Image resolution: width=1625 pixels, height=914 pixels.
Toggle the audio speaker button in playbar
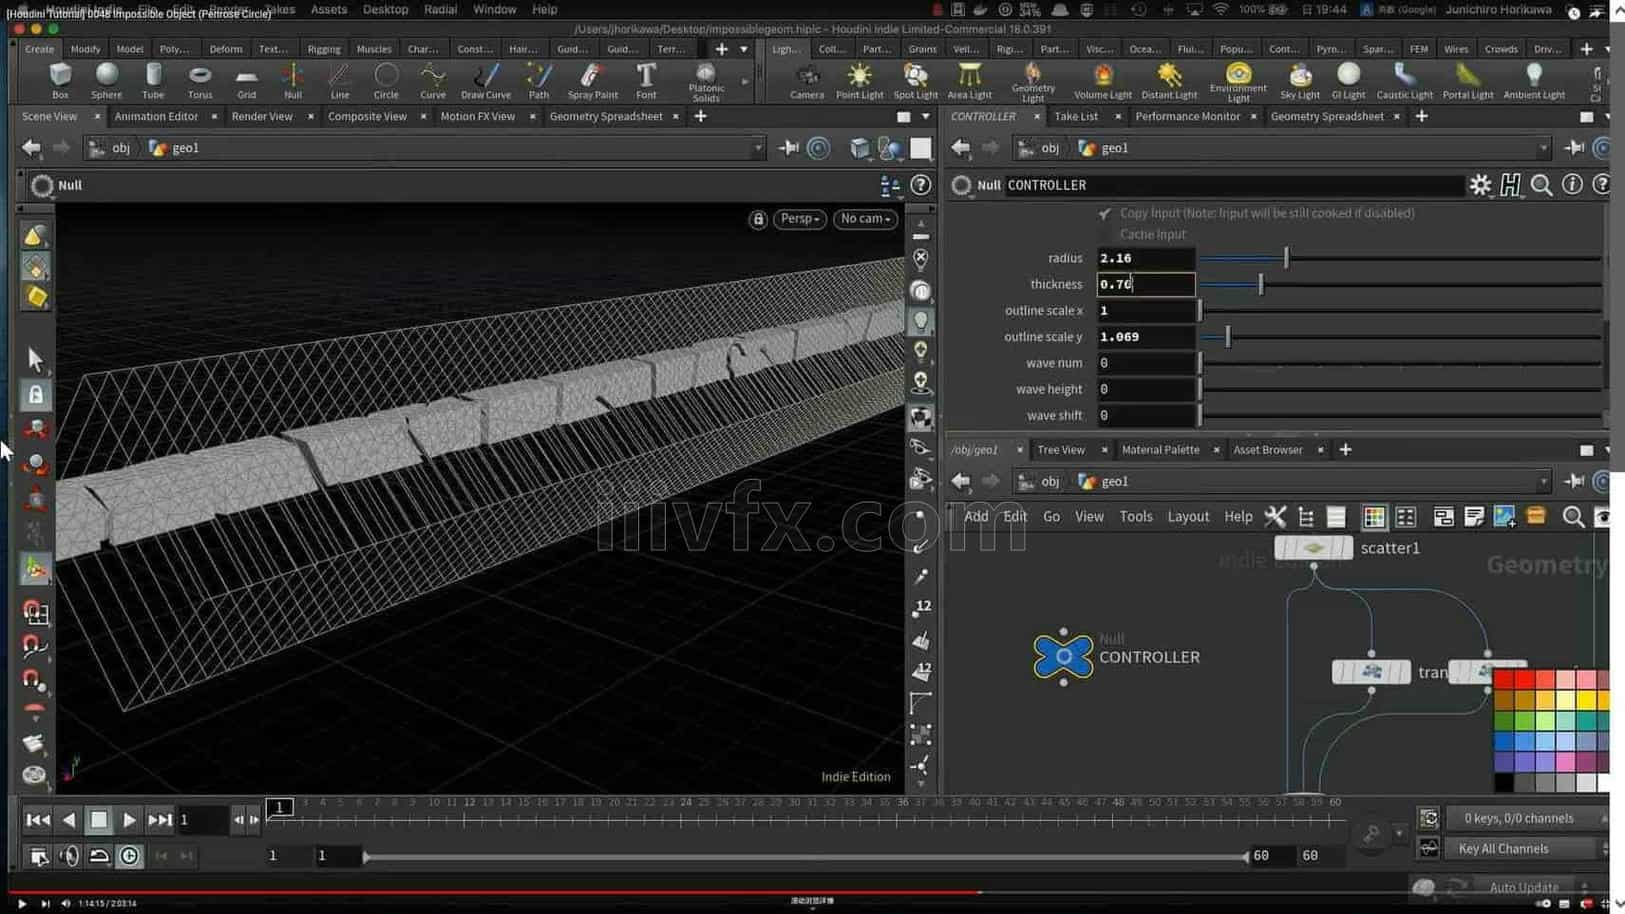point(69,856)
